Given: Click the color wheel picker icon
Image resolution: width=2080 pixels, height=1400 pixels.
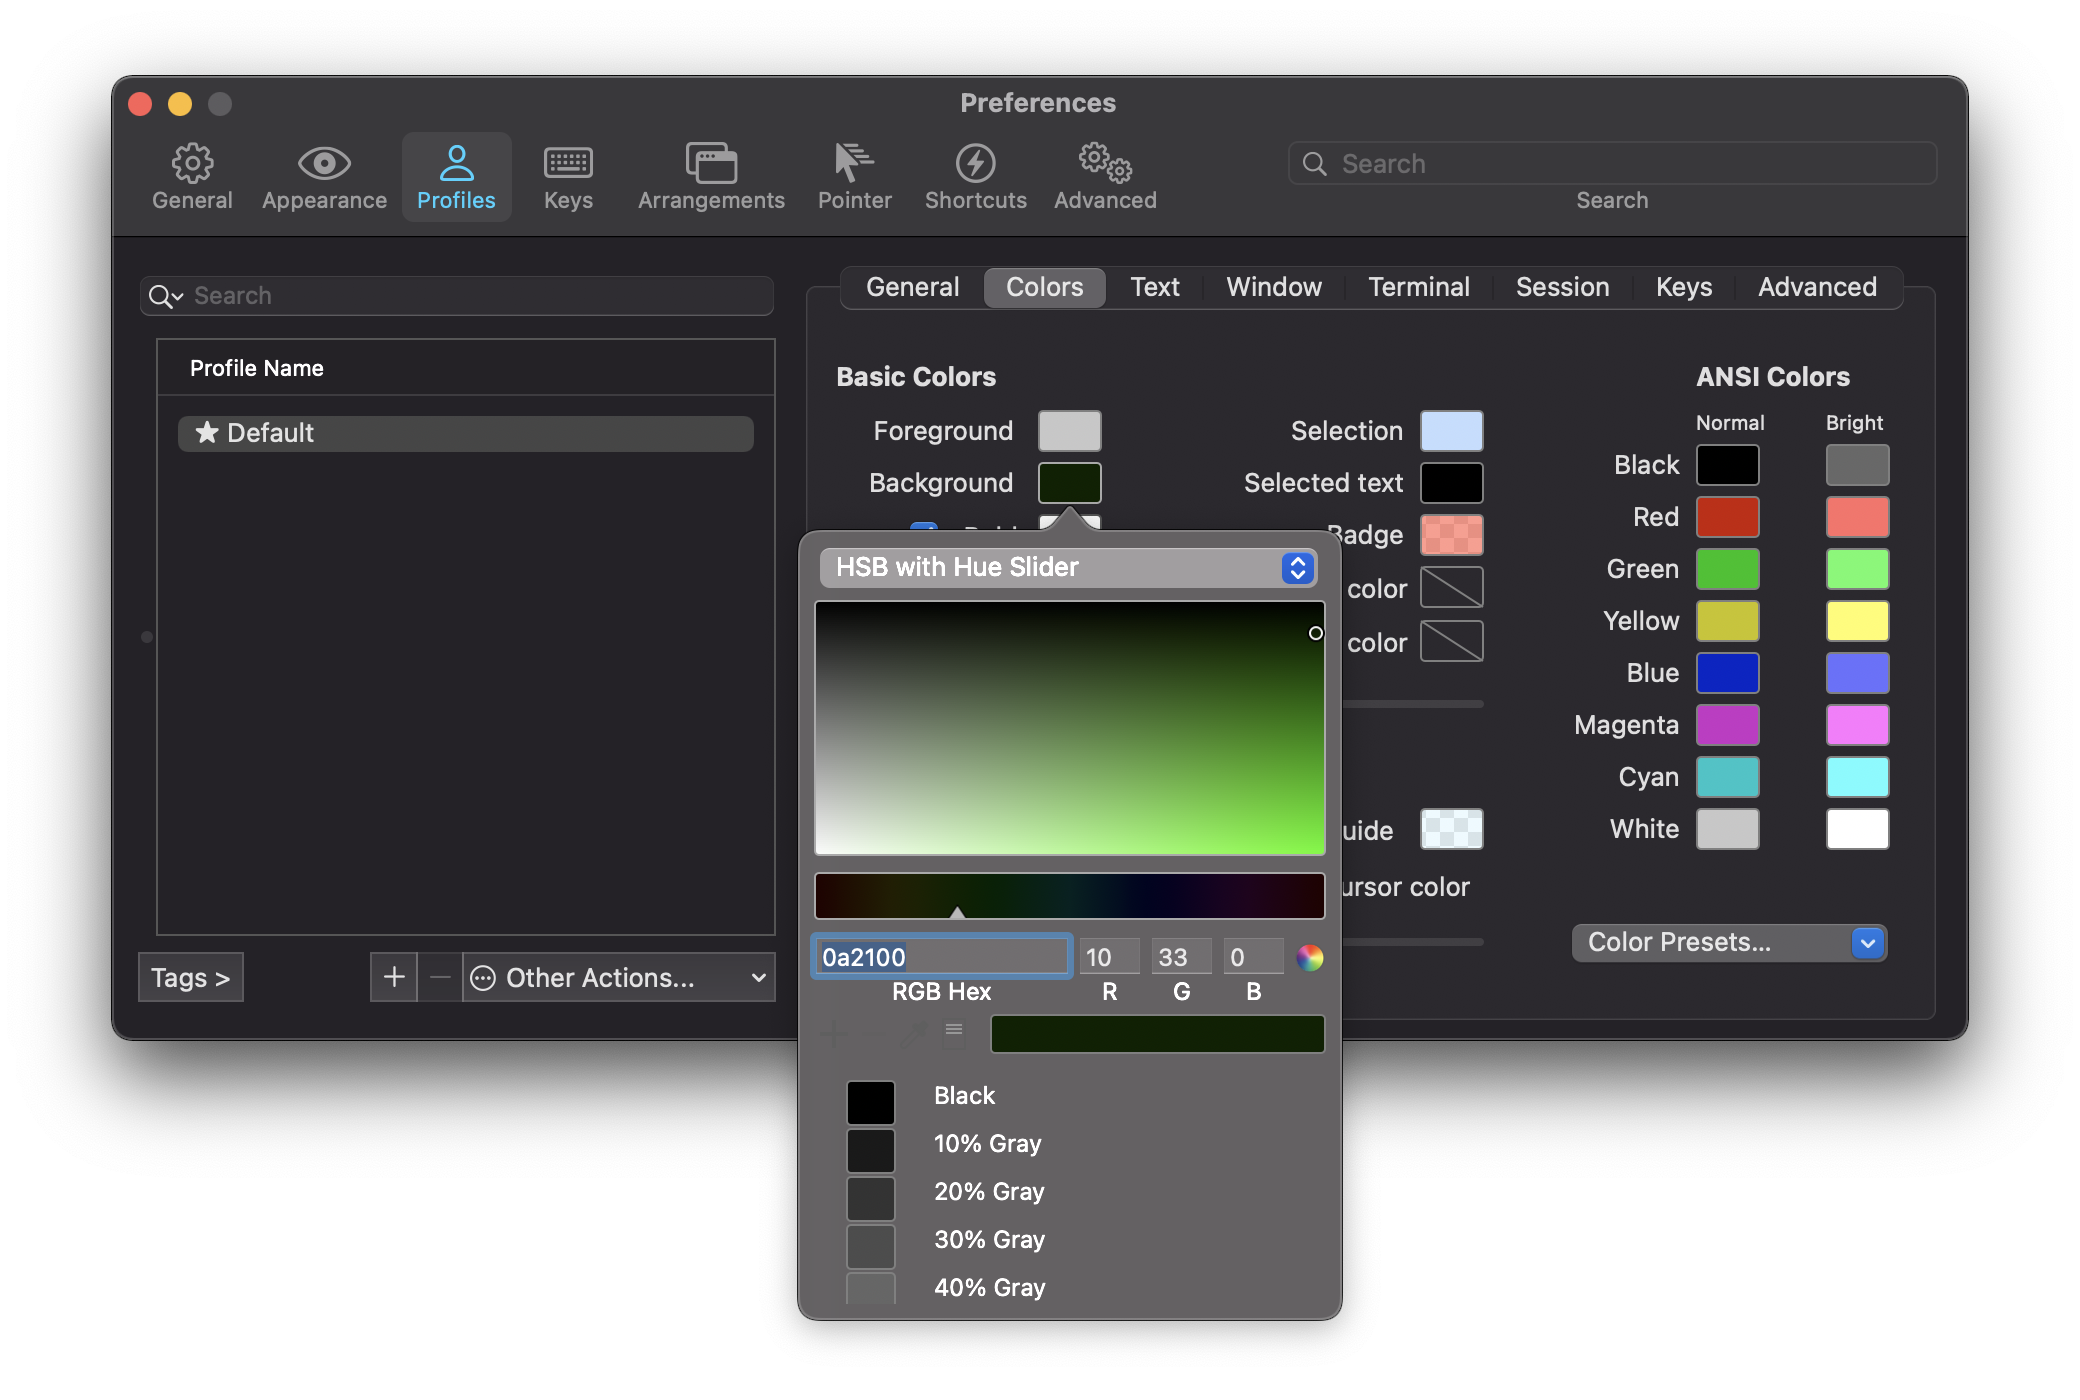Looking at the screenshot, I should click(1309, 958).
